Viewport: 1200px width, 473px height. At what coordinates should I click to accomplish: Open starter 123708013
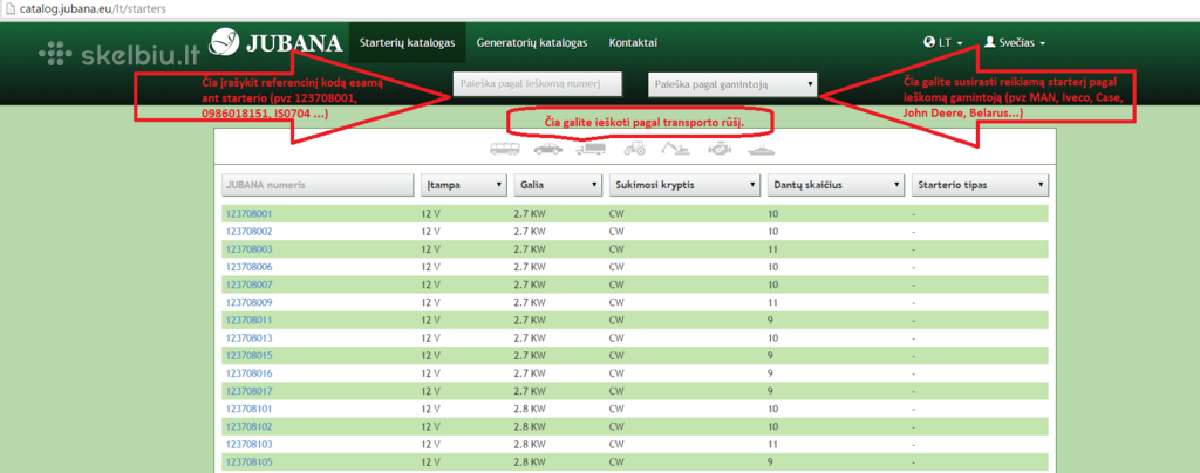tap(249, 338)
